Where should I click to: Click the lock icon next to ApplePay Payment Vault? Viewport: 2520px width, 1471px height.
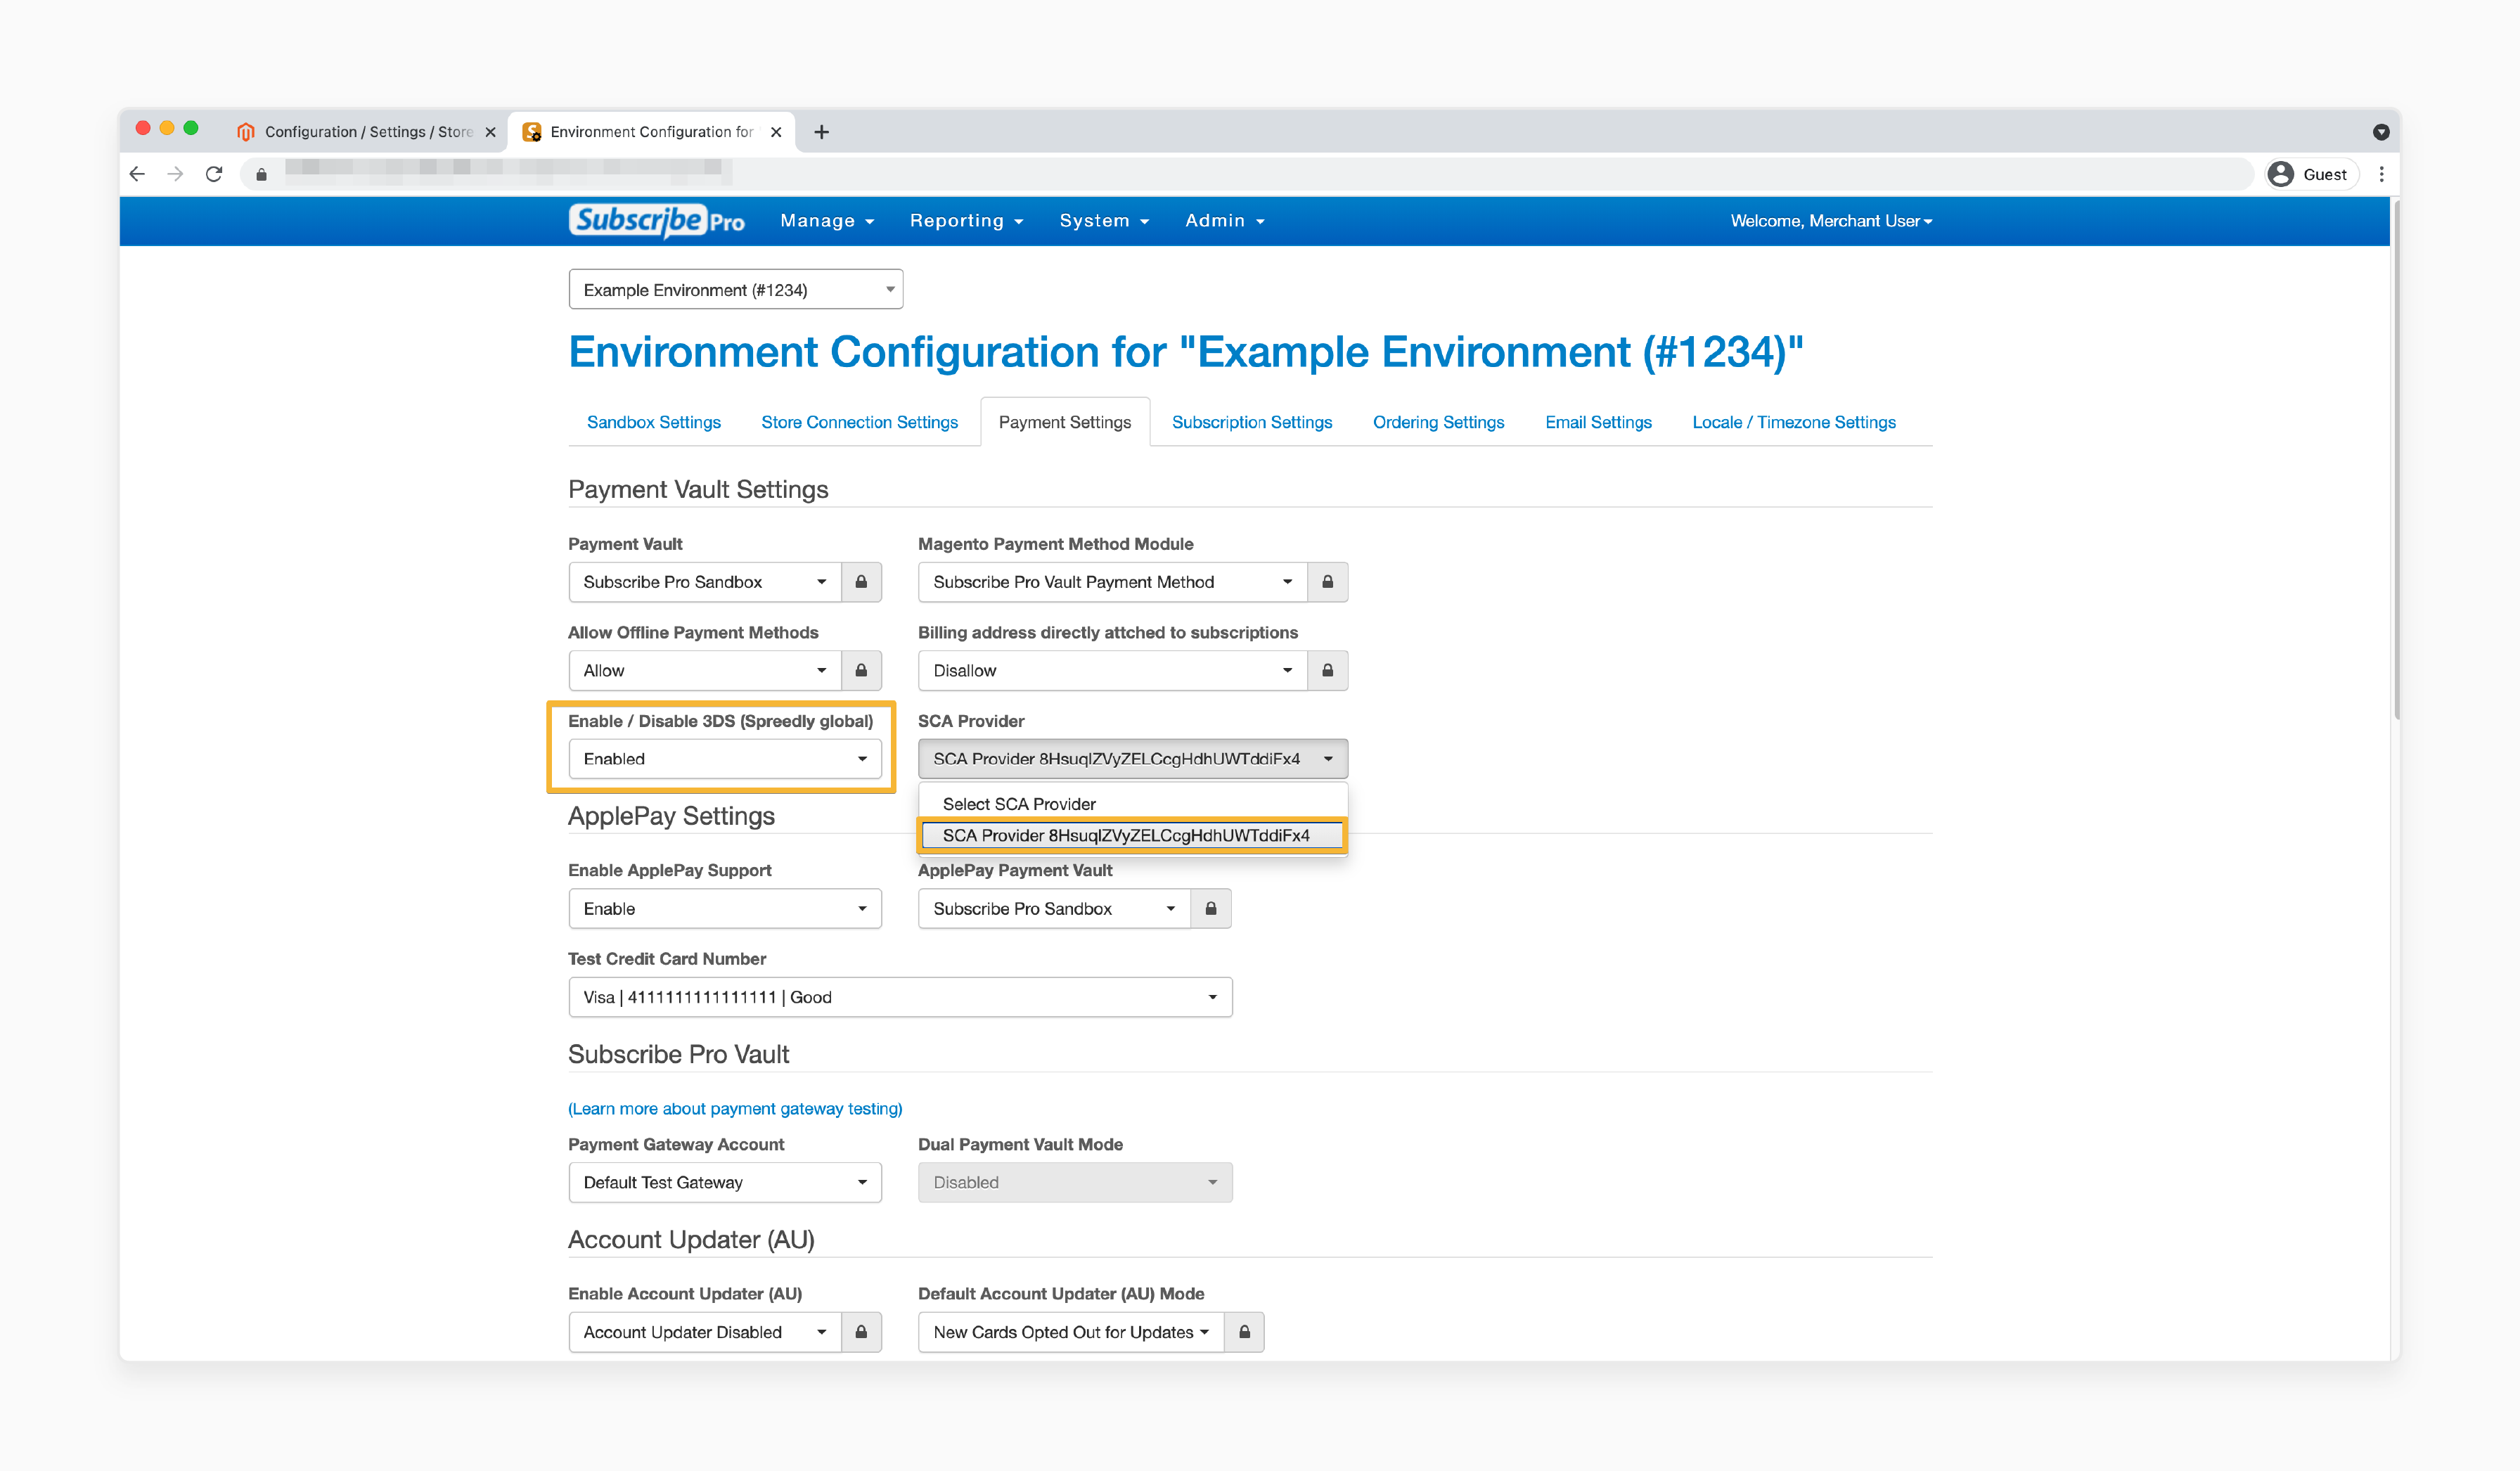coord(1214,907)
